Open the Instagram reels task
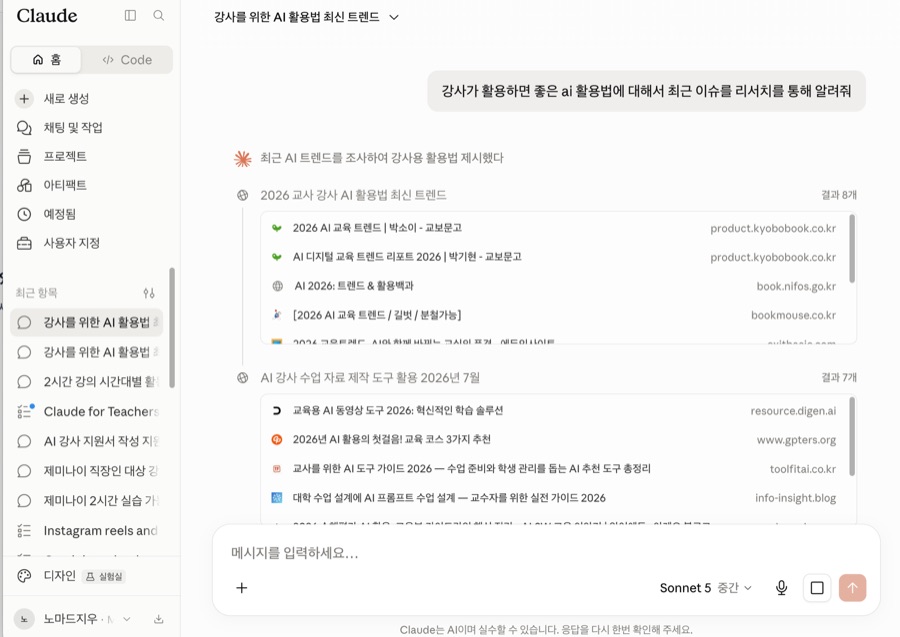The image size is (900, 637). 87,530
